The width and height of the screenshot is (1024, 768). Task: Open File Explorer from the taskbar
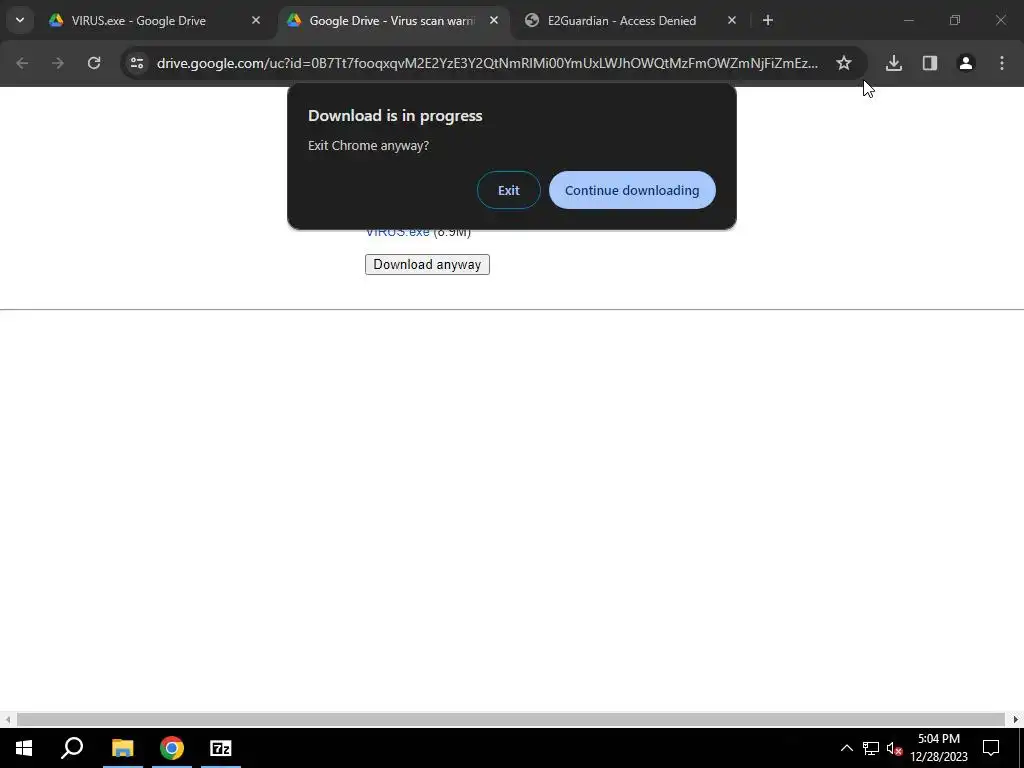click(122, 748)
